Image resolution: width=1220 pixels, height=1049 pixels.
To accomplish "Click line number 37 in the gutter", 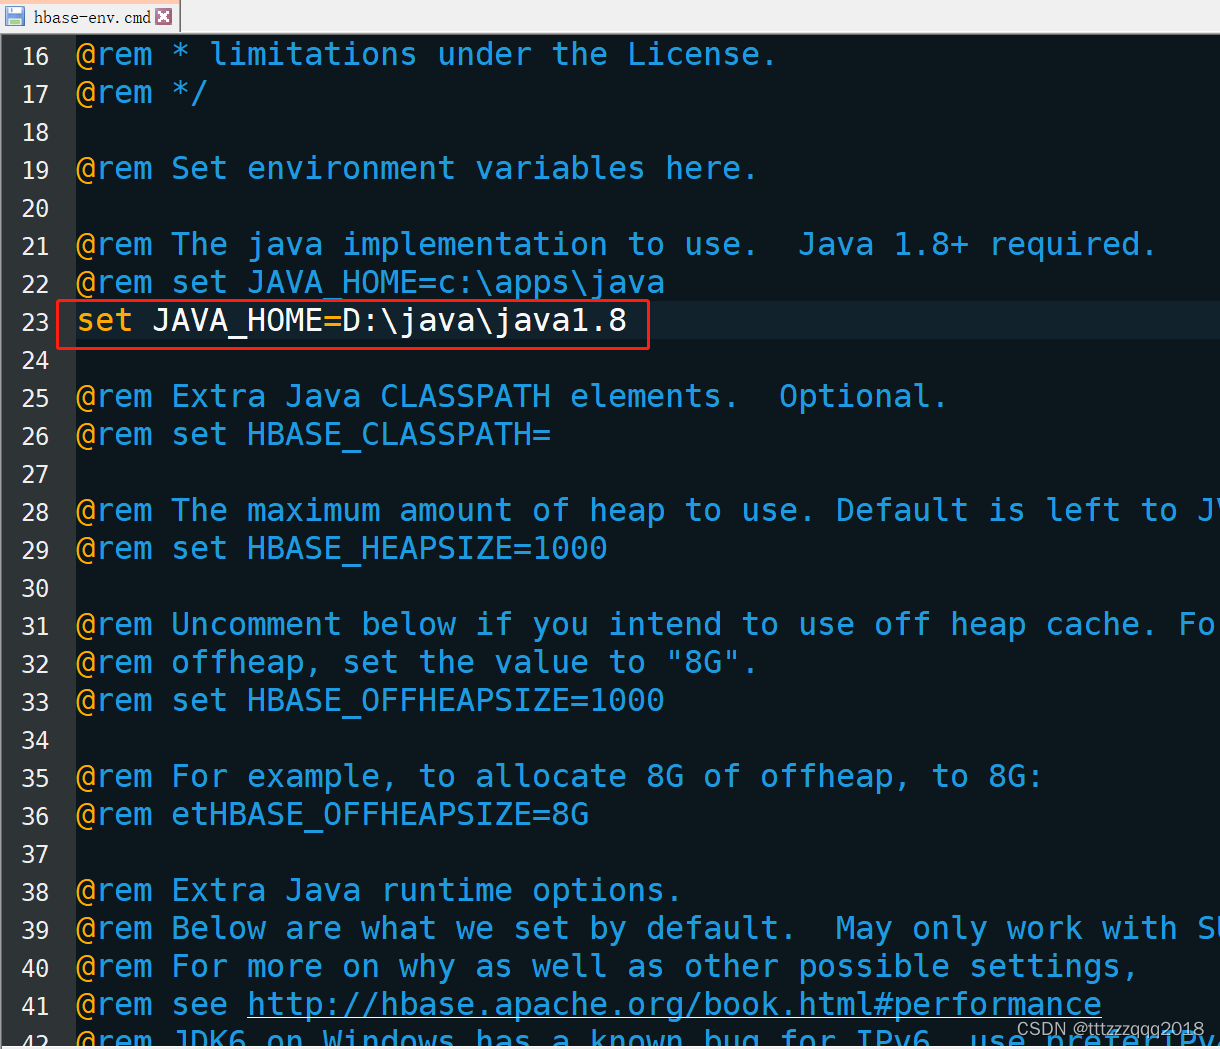I will point(35,854).
